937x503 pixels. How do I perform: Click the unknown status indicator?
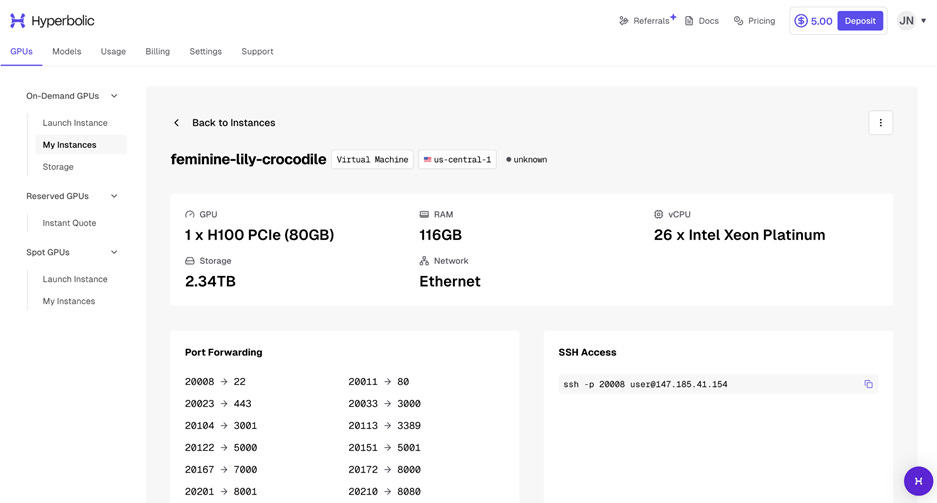pos(526,160)
